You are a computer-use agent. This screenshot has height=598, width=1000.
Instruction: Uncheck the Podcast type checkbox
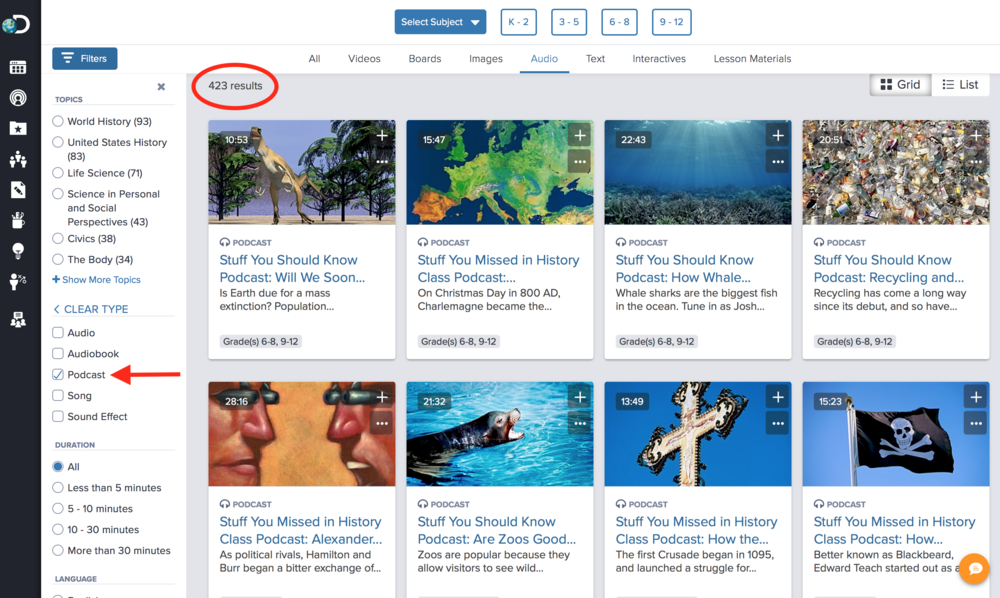tap(58, 375)
